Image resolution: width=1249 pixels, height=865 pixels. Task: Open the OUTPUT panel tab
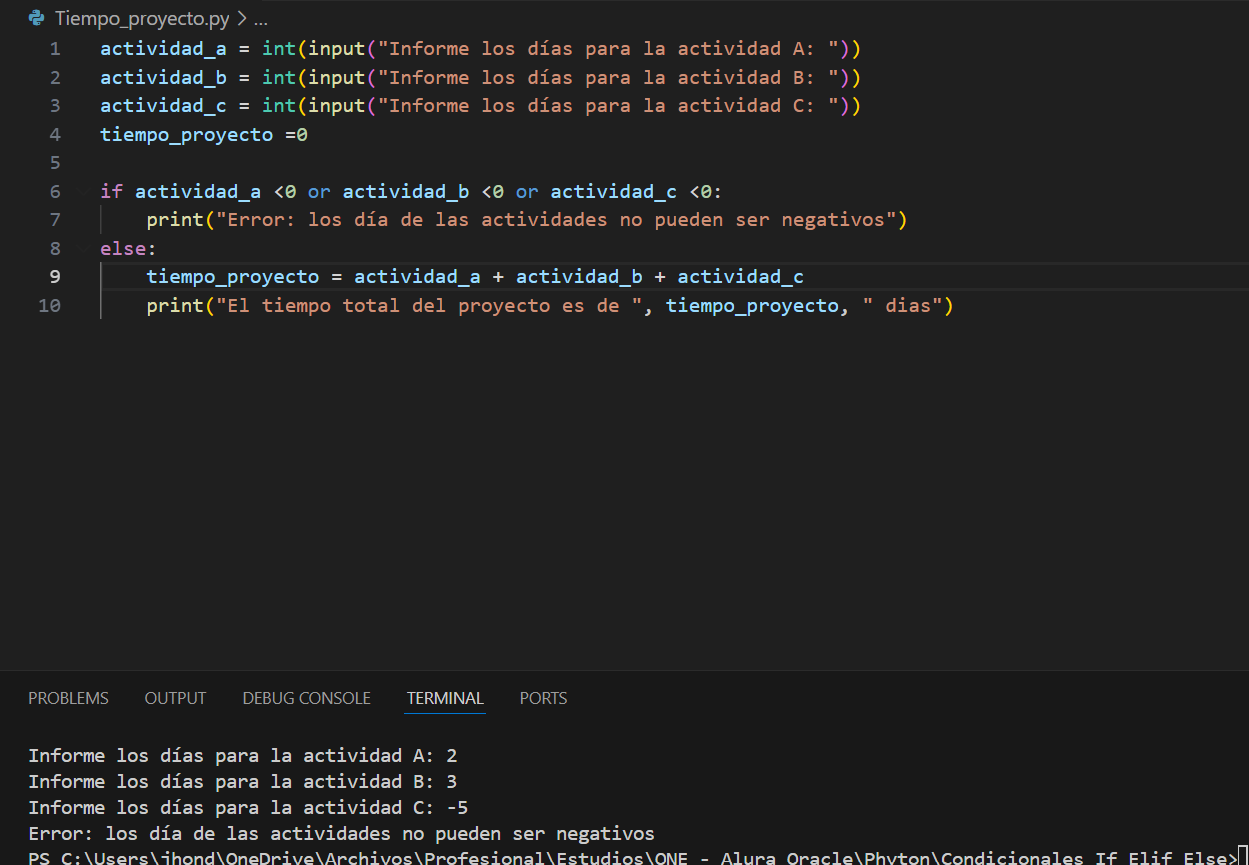(x=175, y=698)
